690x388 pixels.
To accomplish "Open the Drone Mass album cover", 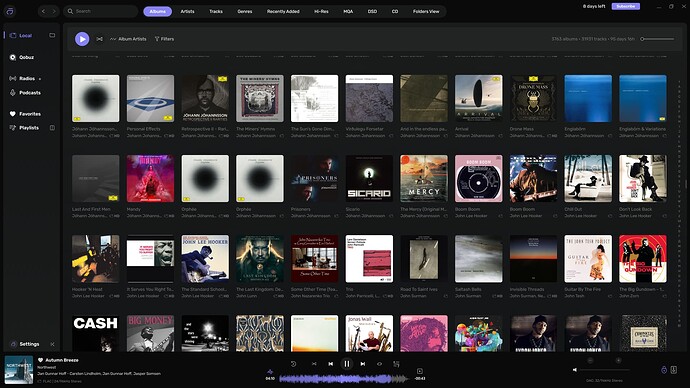I will (x=533, y=99).
